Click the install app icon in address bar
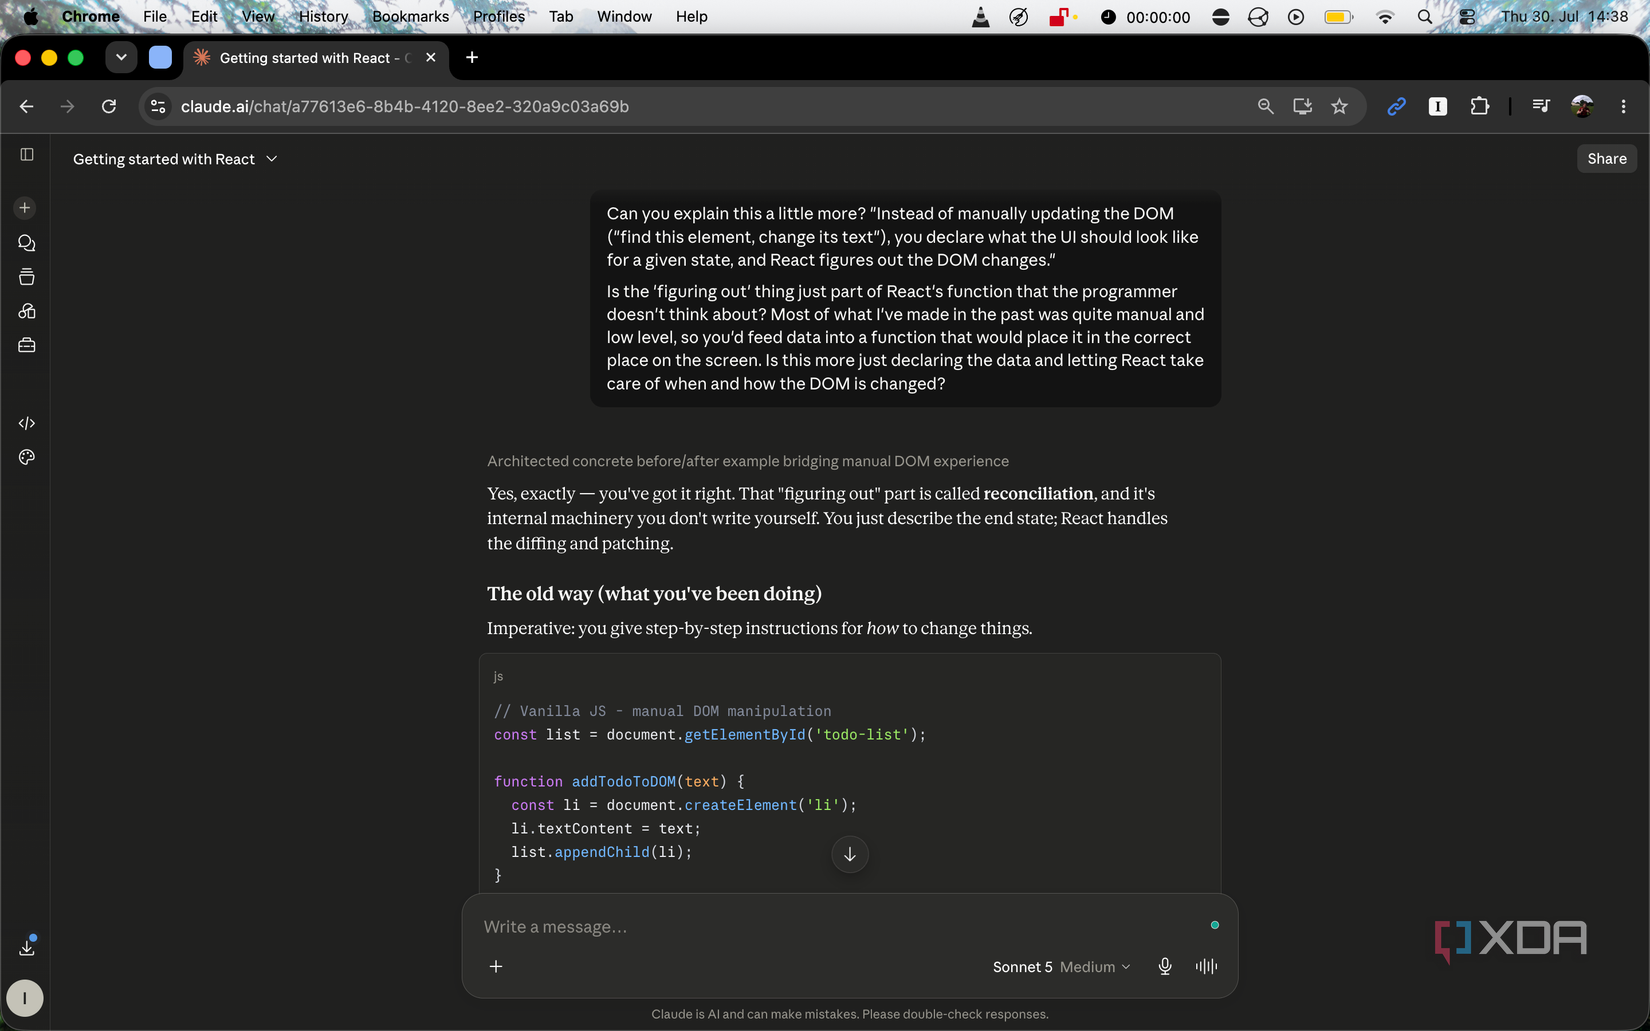The width and height of the screenshot is (1650, 1031). click(1302, 106)
